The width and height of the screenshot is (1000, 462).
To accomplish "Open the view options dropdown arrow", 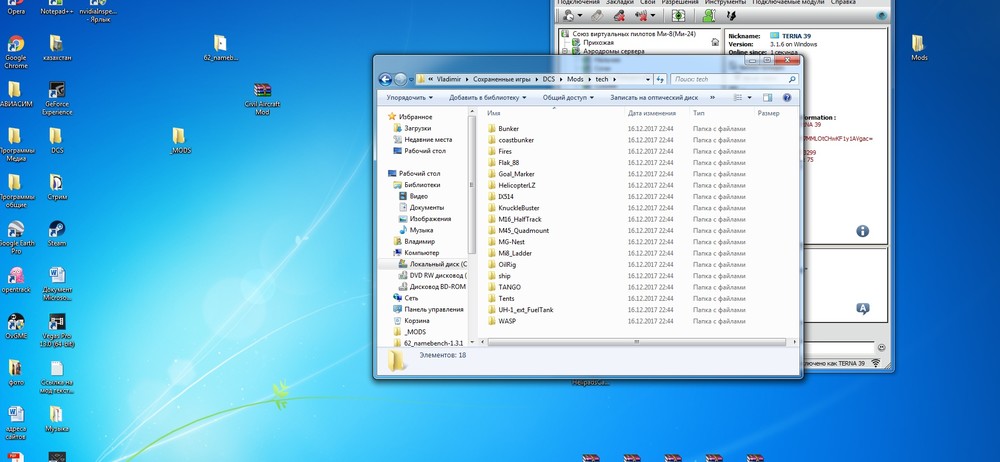I will (751, 98).
